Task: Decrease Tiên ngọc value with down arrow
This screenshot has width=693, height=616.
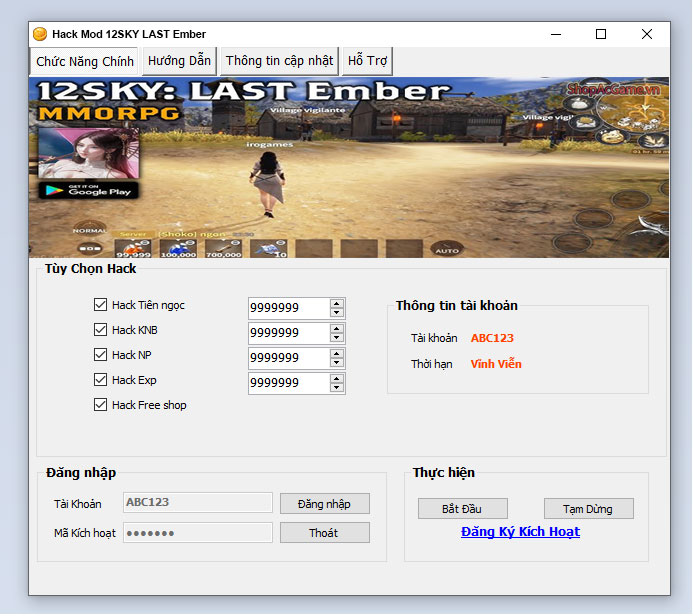Action: (x=337, y=313)
